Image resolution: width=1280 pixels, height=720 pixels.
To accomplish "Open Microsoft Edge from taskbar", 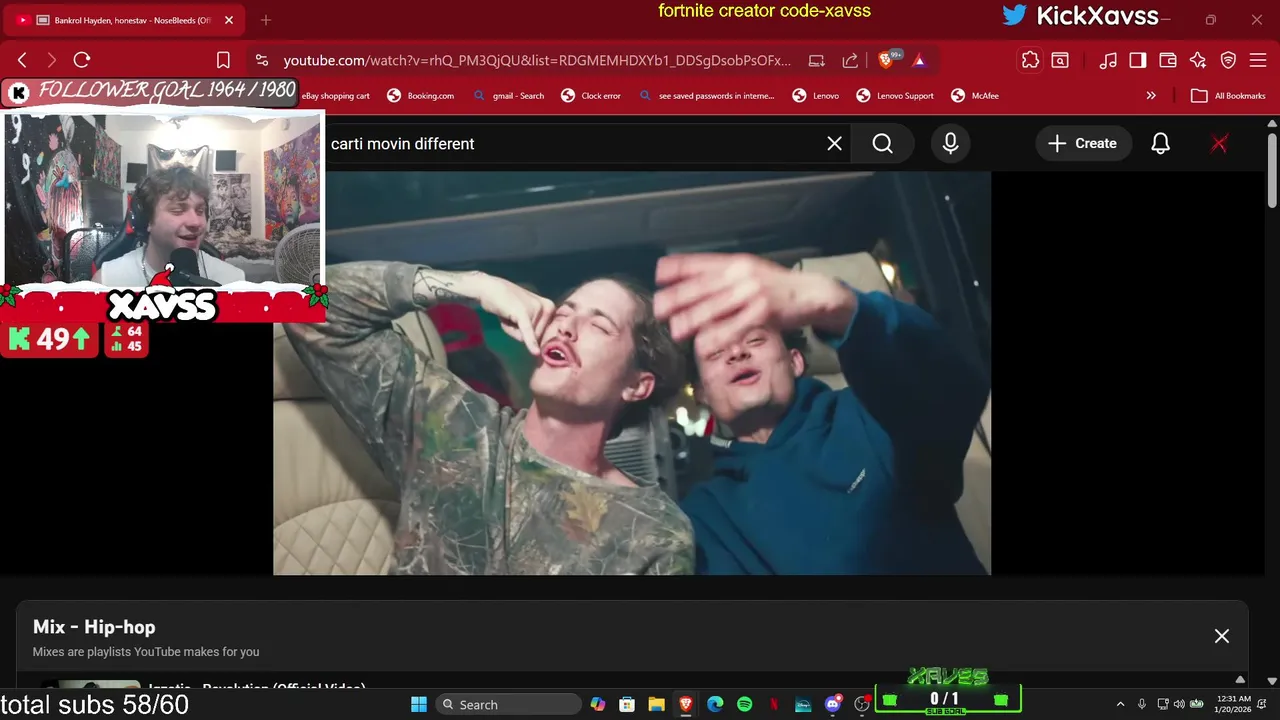I will (715, 704).
